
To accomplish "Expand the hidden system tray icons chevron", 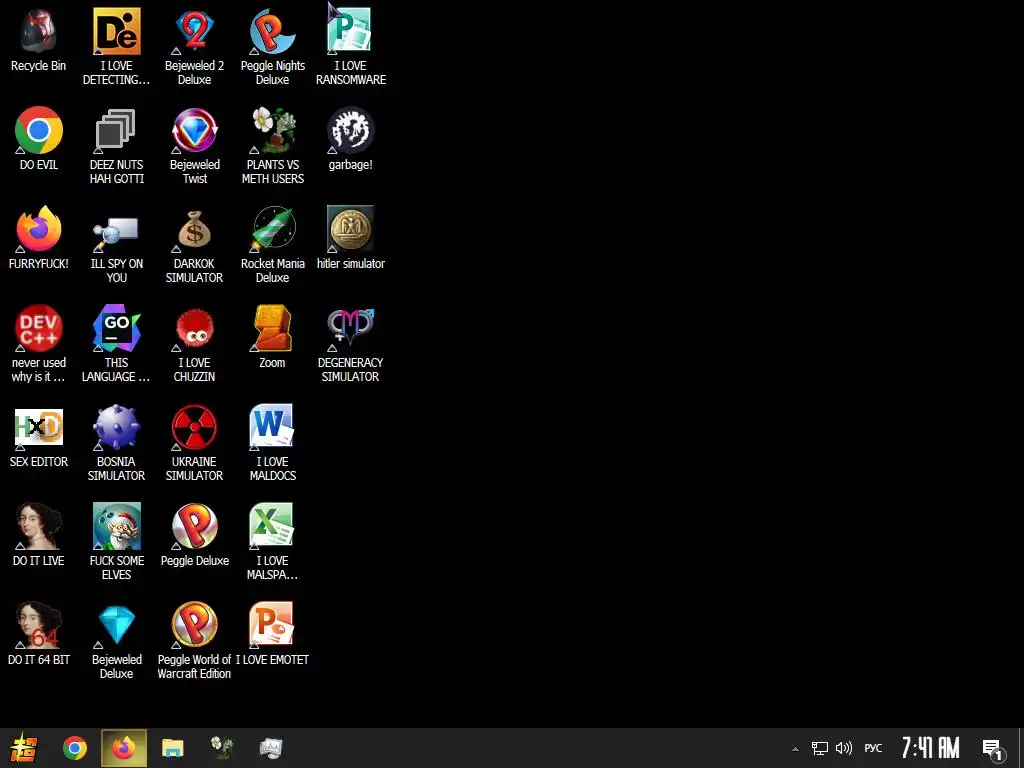I will click(795, 749).
